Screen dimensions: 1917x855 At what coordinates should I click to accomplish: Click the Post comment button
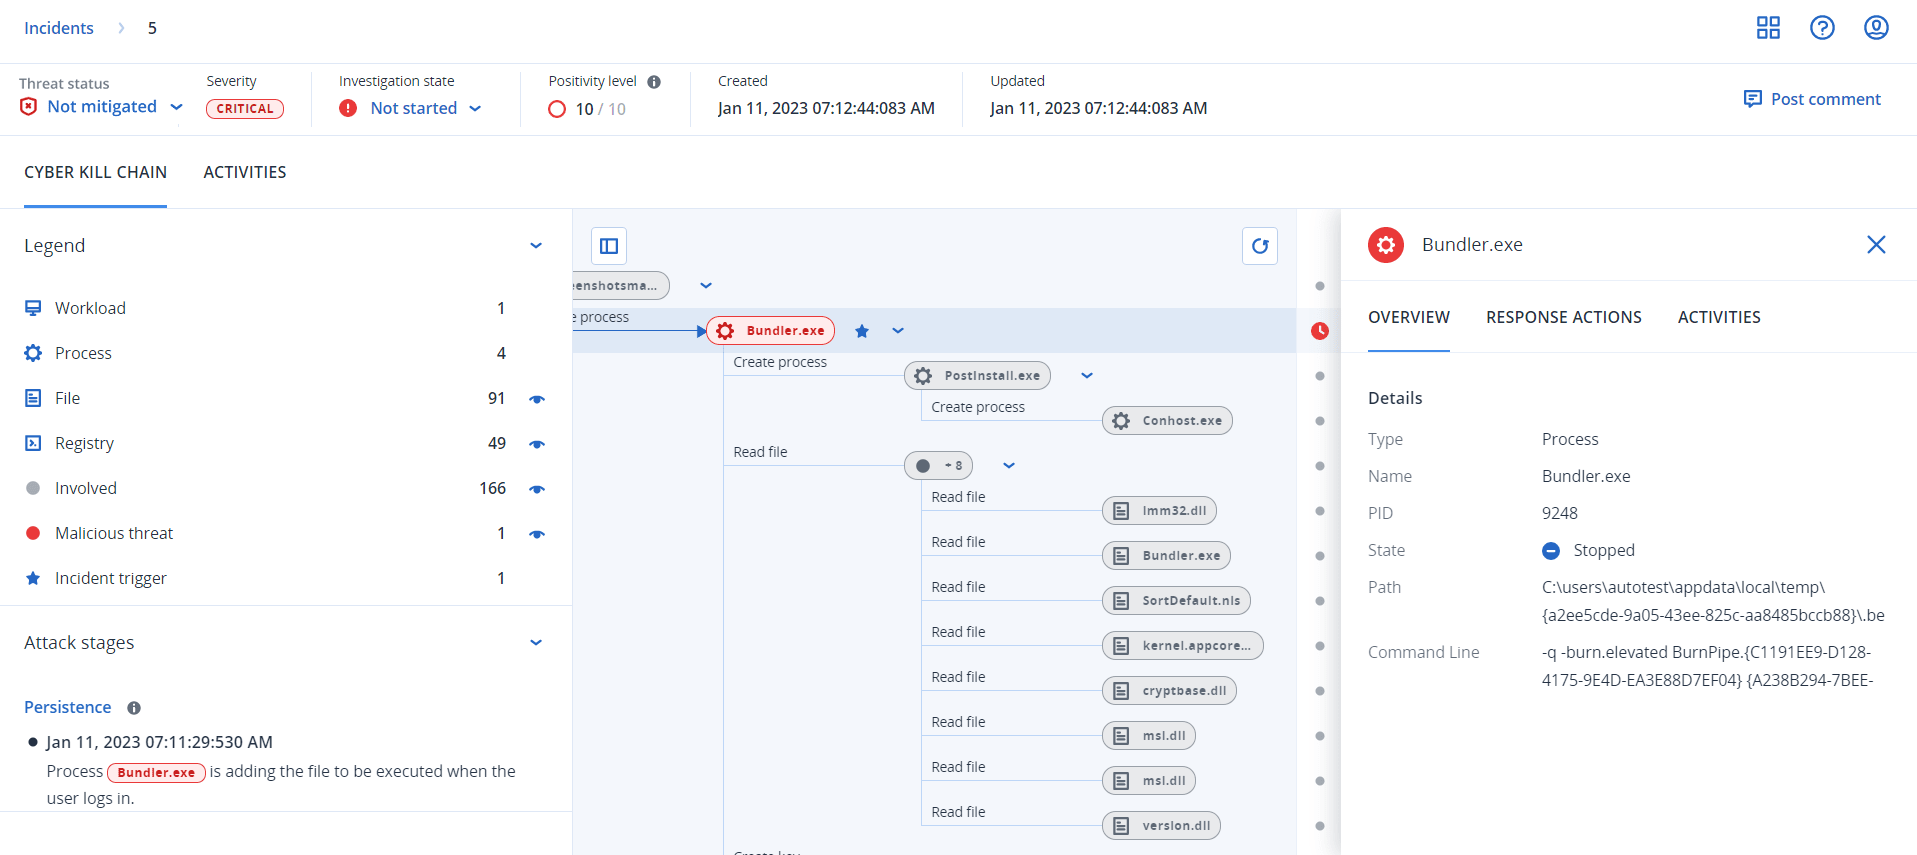[1812, 99]
